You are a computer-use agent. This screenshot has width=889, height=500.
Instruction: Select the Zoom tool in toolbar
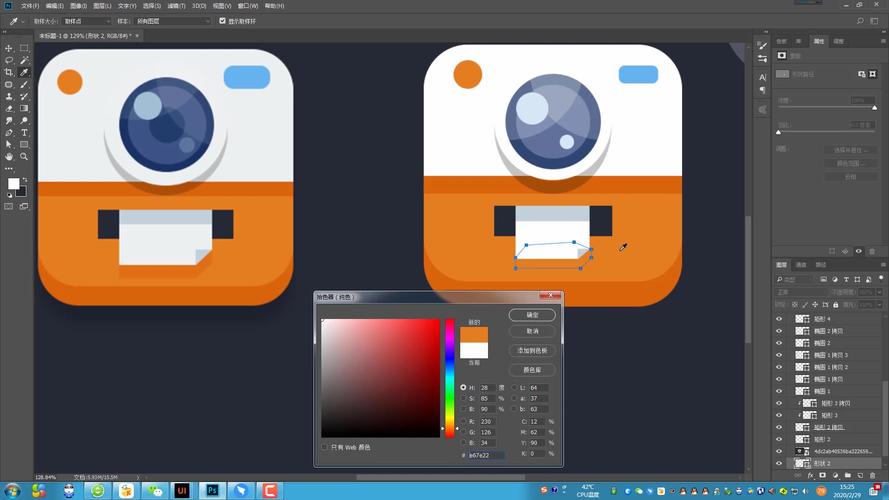[24, 156]
